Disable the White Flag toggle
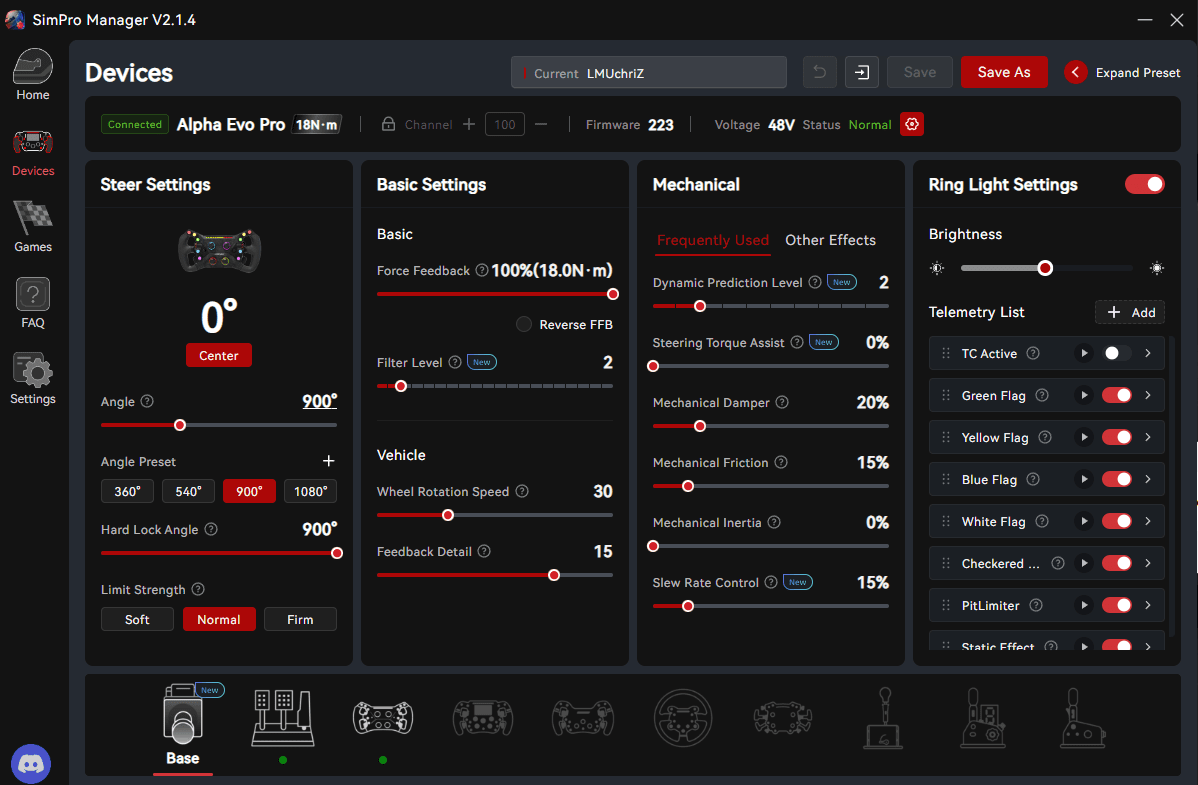The width and height of the screenshot is (1198, 785). coord(1116,521)
